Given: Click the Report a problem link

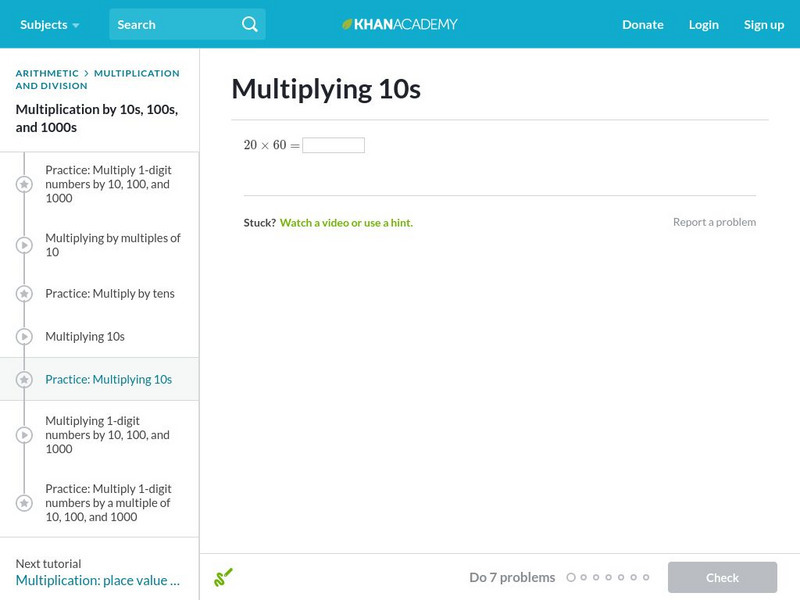Looking at the screenshot, I should 717,222.
